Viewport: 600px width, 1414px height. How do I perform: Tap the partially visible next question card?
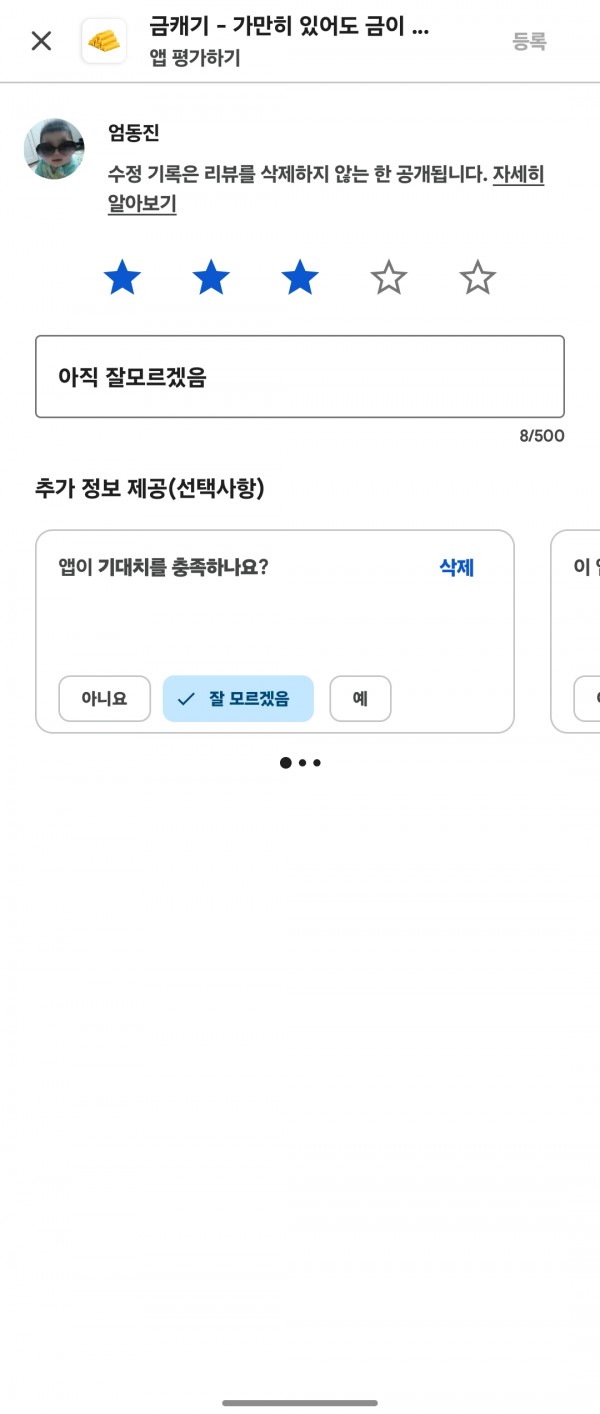pos(576,632)
